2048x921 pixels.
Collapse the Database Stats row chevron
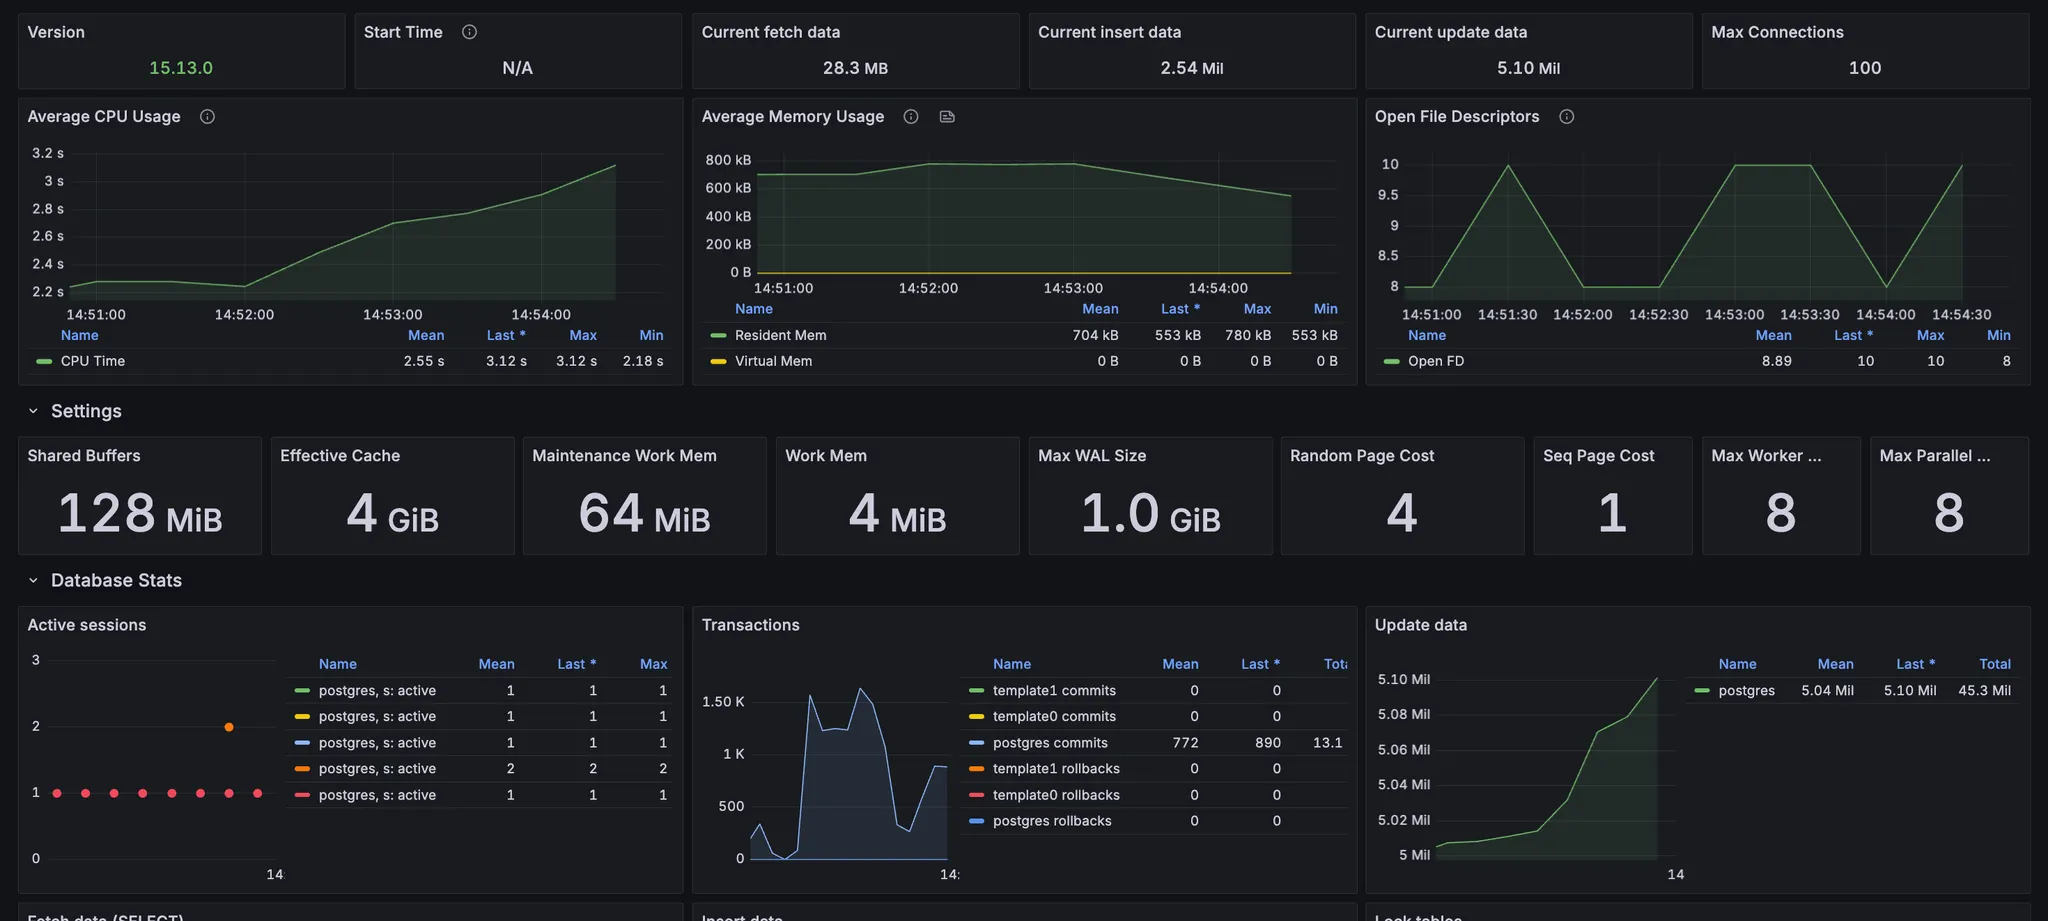(33, 580)
